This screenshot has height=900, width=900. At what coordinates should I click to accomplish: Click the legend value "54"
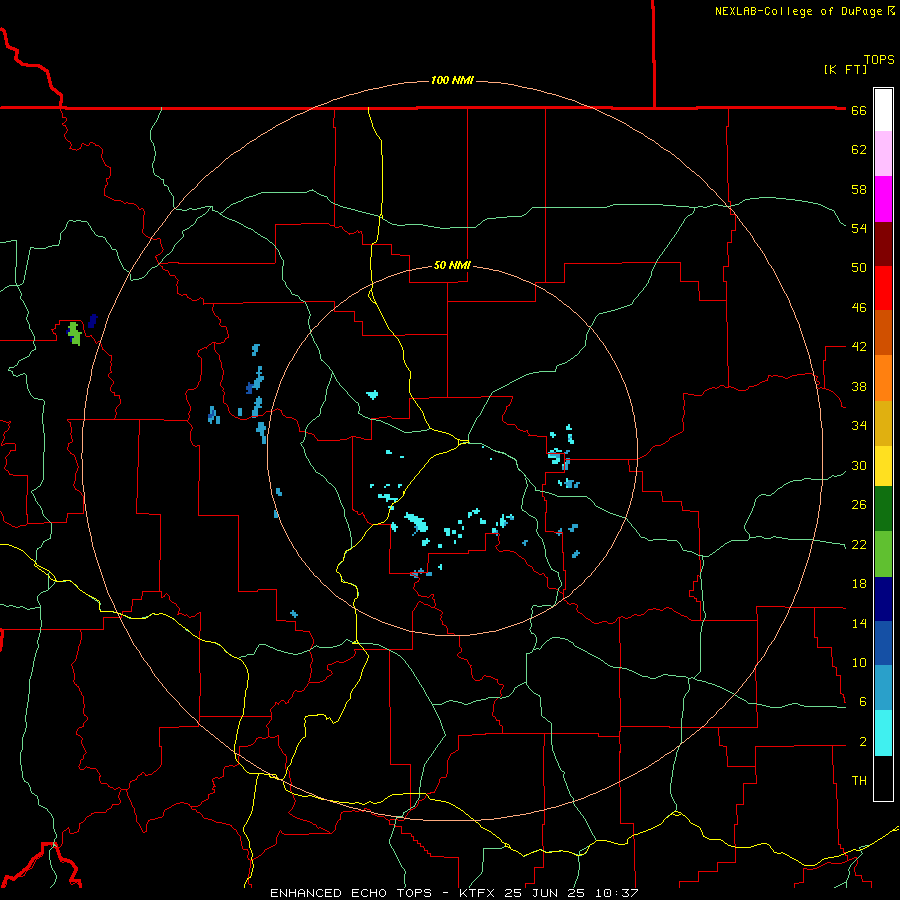pyautogui.click(x=859, y=228)
